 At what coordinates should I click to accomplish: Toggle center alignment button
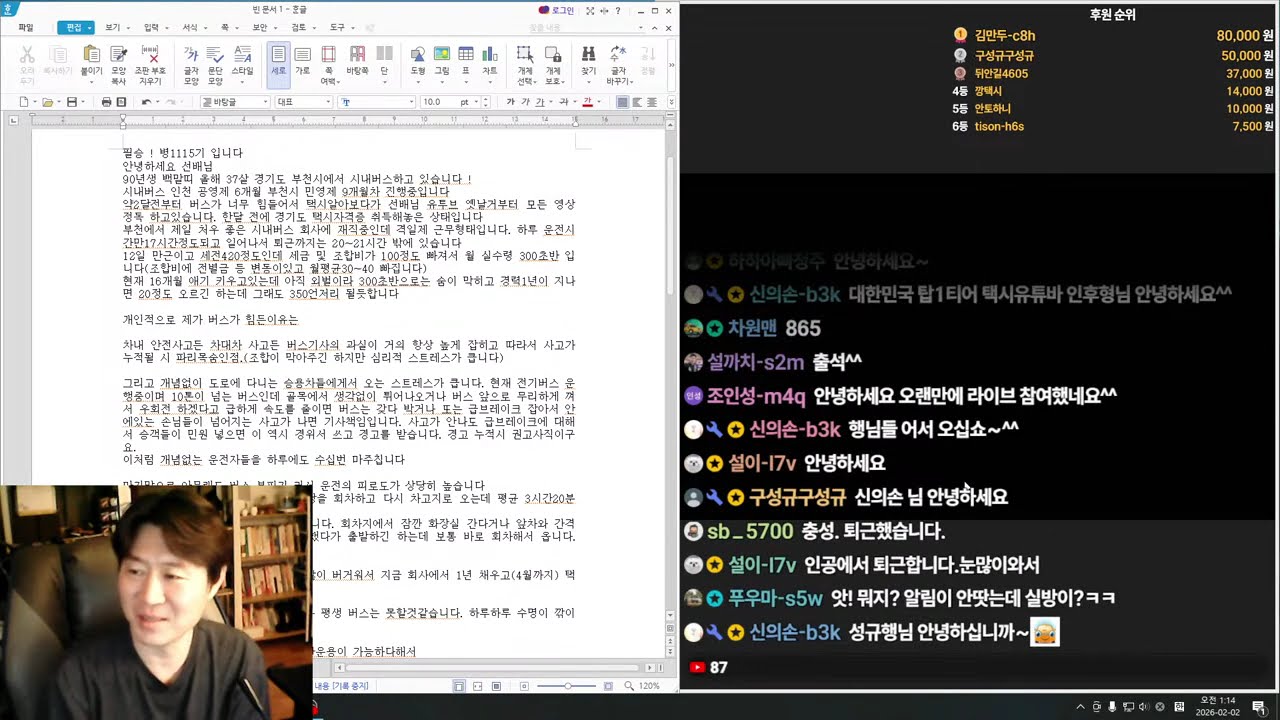click(652, 102)
